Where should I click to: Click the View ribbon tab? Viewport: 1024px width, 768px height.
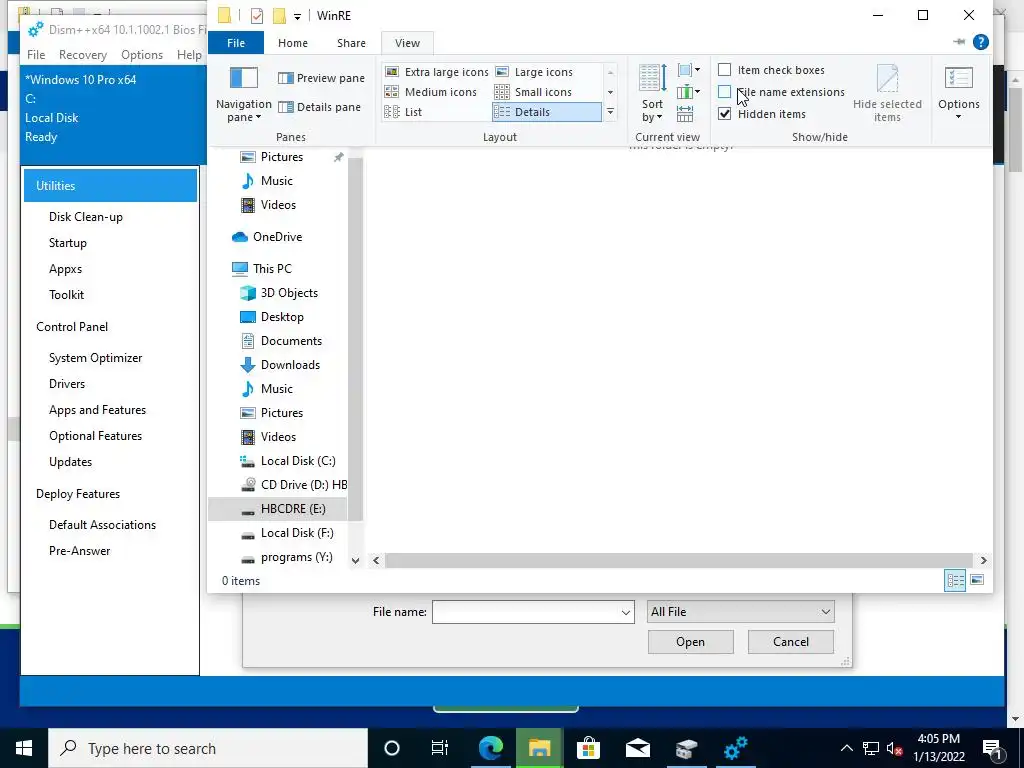pyautogui.click(x=407, y=43)
